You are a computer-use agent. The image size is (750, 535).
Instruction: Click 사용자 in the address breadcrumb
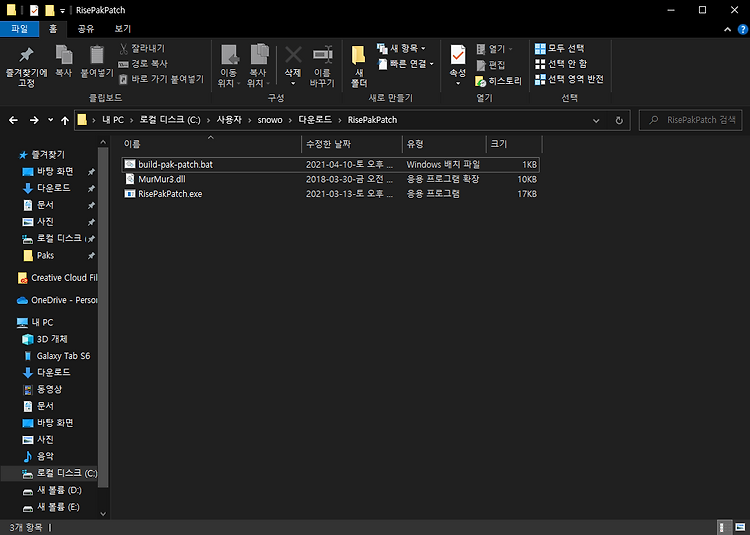click(x=229, y=120)
